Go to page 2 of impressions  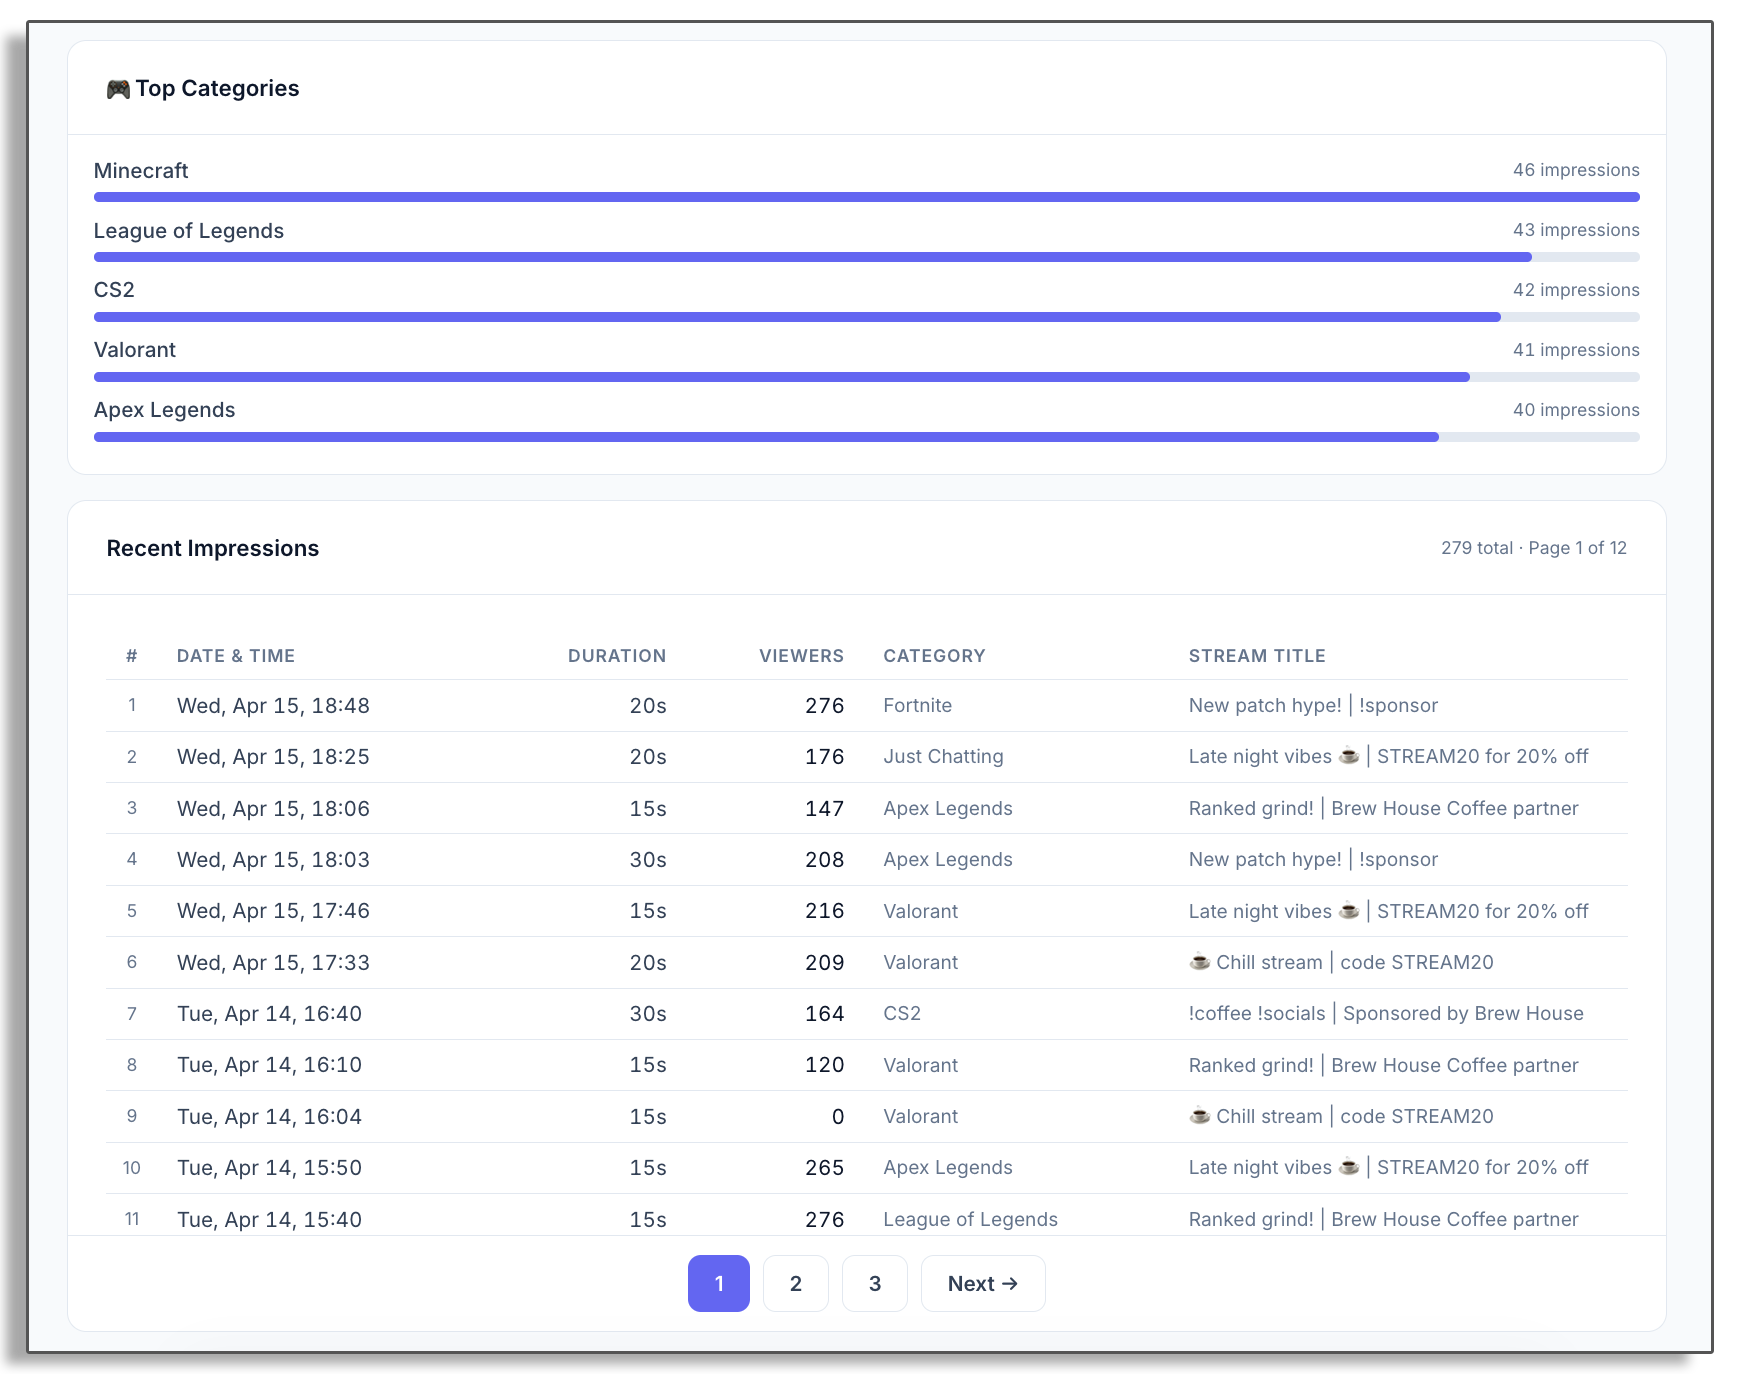[x=795, y=1283]
